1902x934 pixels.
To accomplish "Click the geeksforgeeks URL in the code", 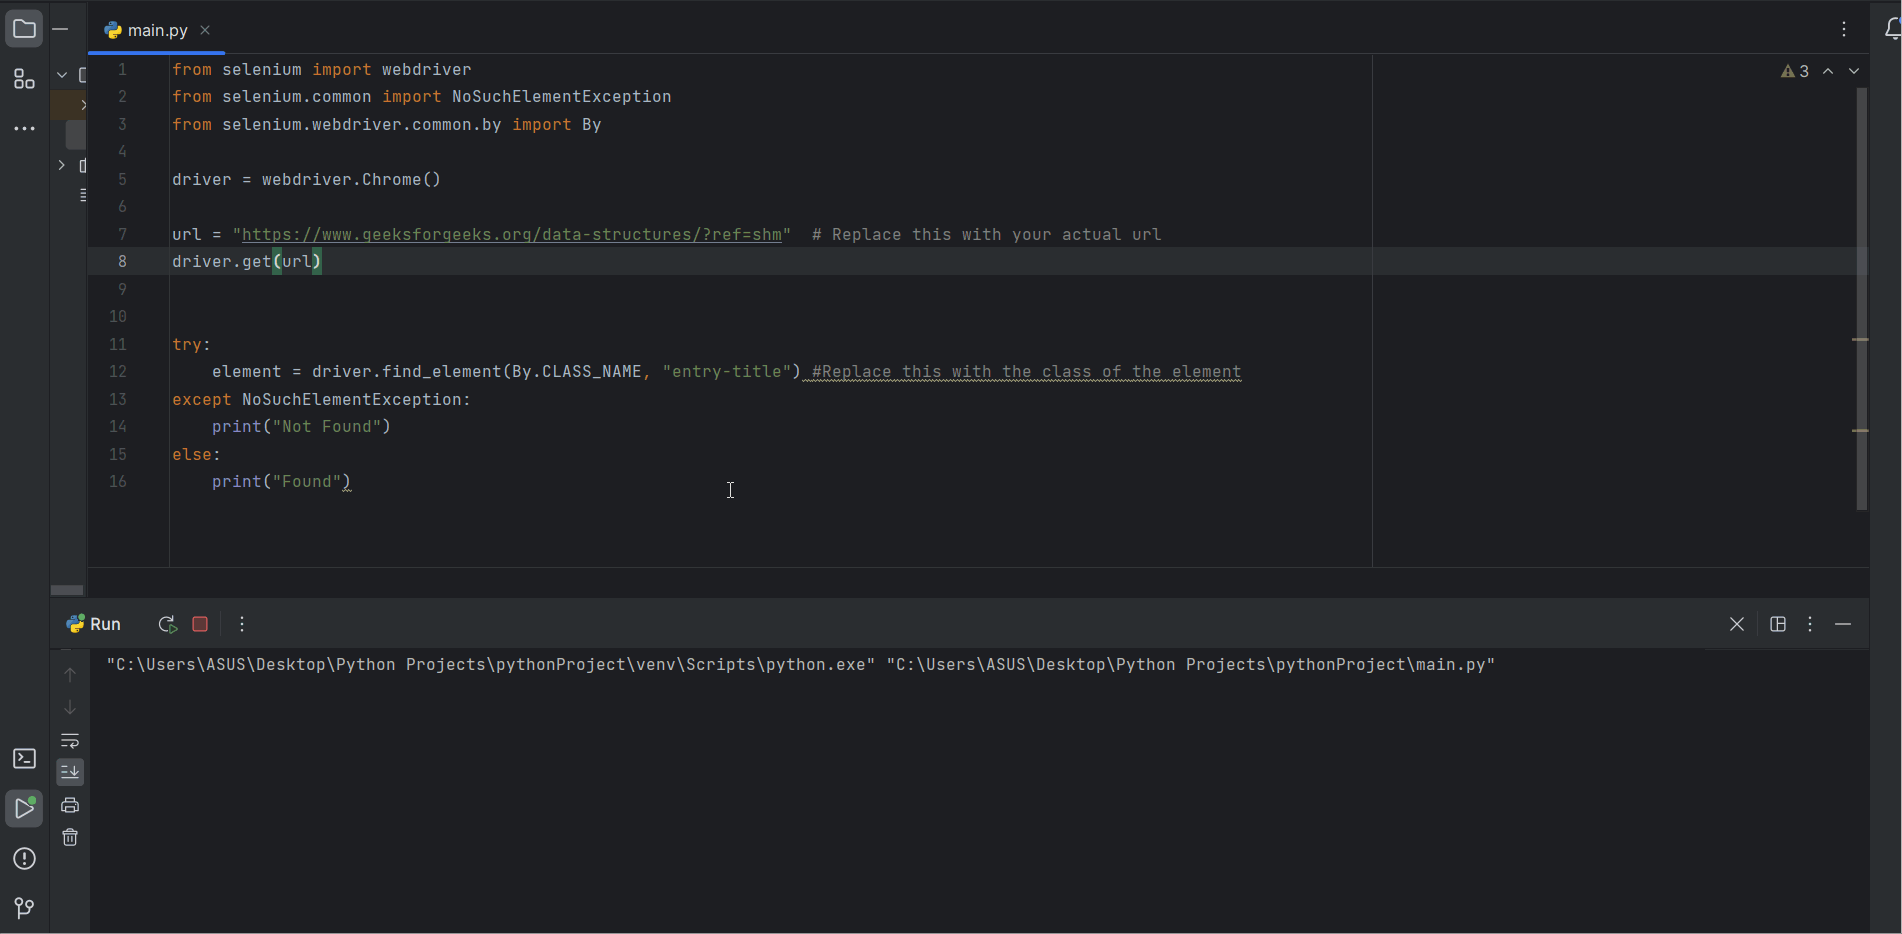I will 511,235.
